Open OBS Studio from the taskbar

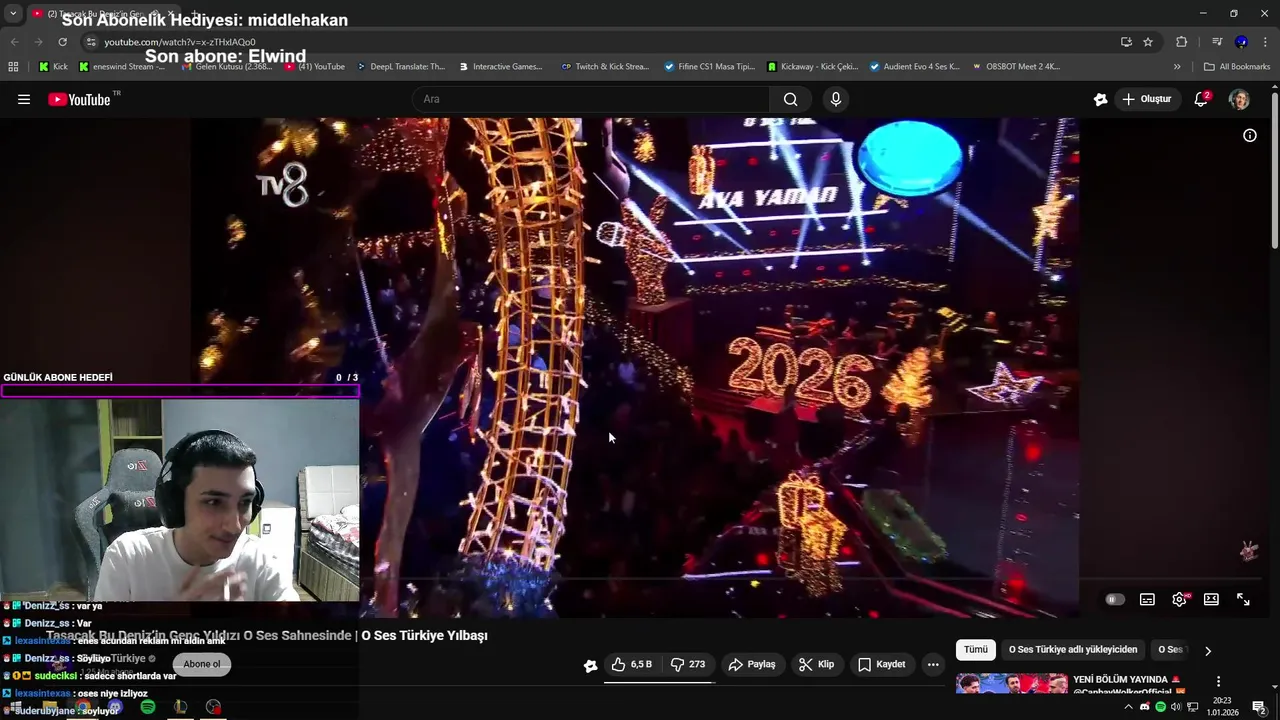point(213,707)
